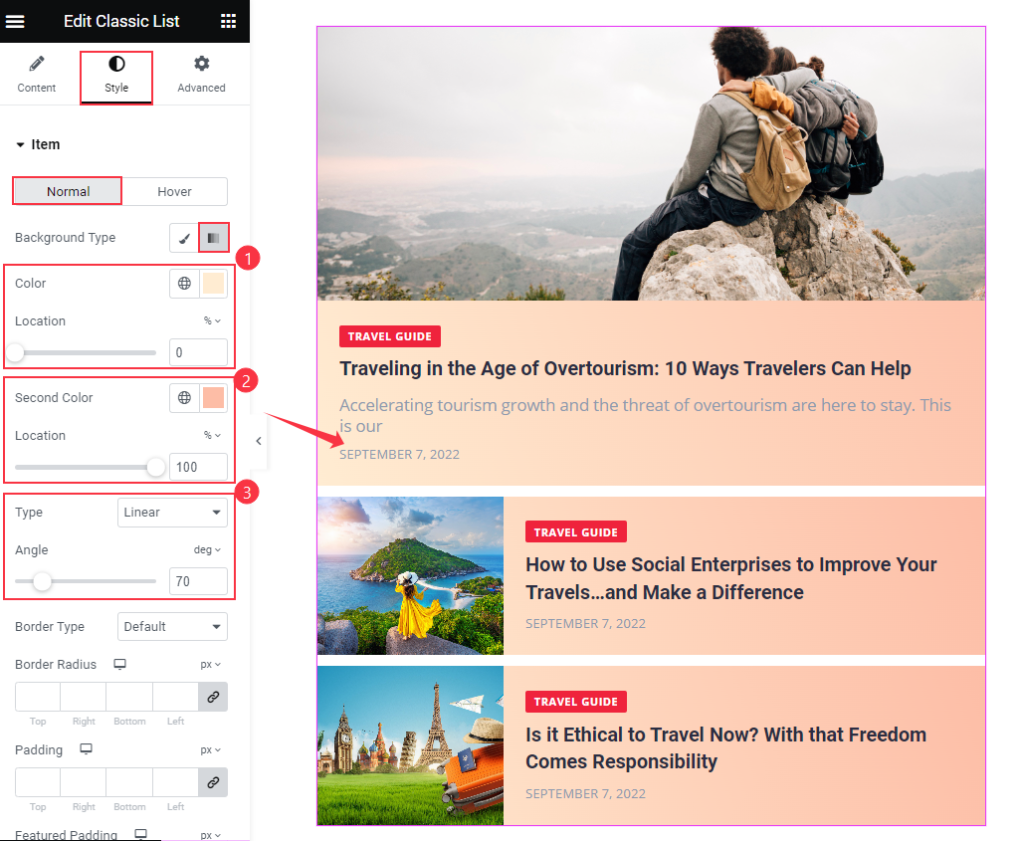Toggle Padding link values icon
This screenshot has width=1024, height=841.
pos(213,782)
